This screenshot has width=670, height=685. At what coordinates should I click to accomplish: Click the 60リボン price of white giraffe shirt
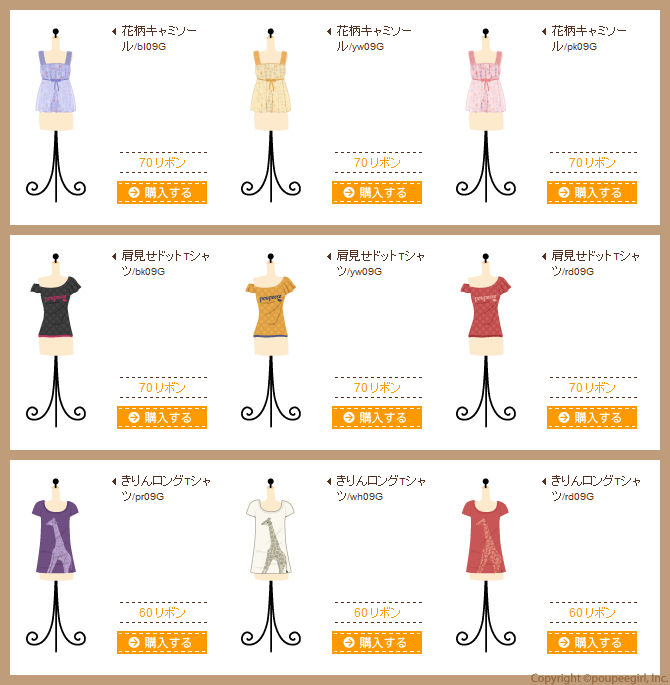click(x=377, y=613)
